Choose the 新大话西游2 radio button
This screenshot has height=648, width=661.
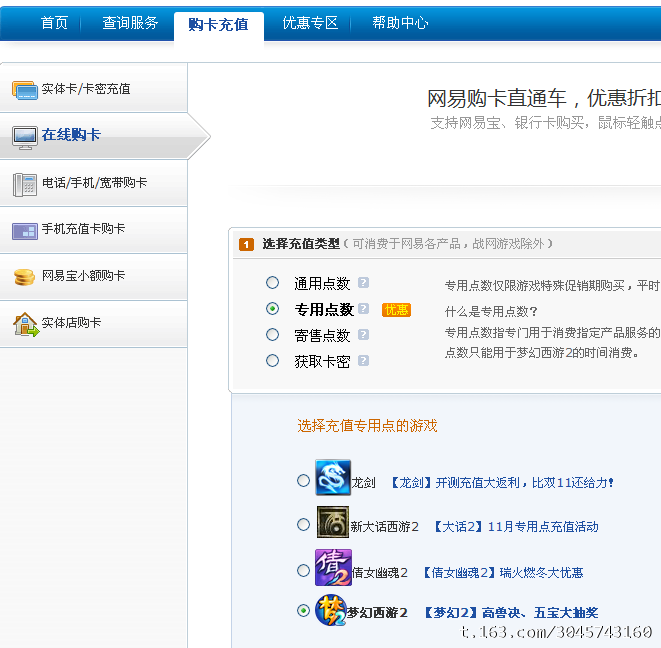pos(303,525)
